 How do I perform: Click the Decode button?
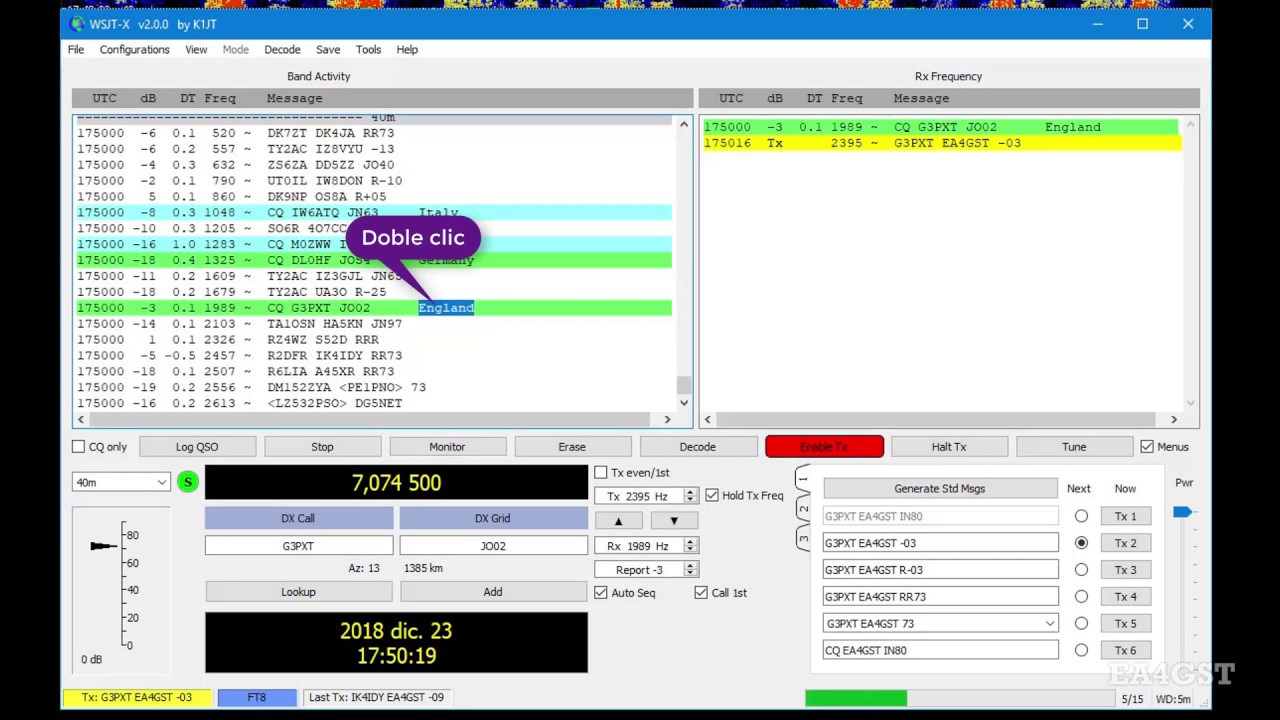697,447
